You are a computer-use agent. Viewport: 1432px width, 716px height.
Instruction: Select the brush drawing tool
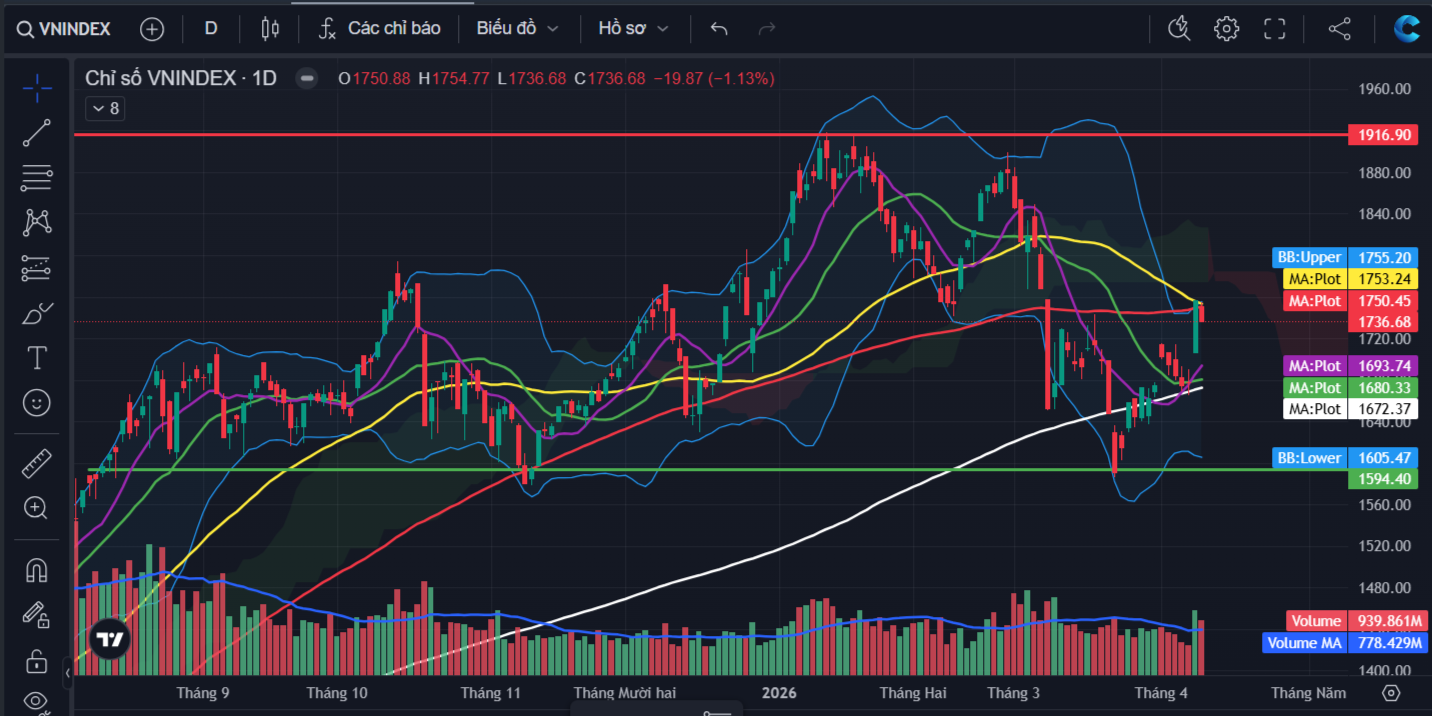tap(37, 314)
